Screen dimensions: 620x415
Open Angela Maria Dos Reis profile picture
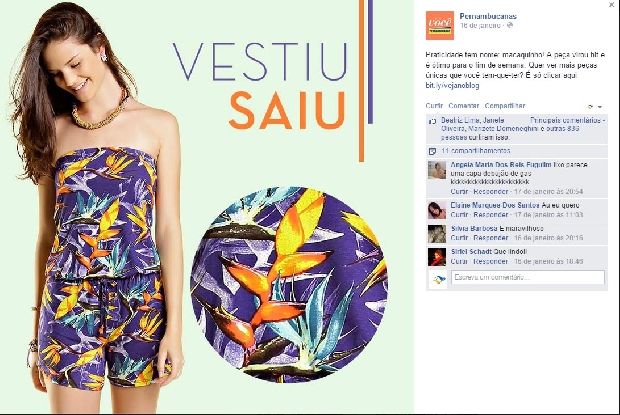pos(437,170)
